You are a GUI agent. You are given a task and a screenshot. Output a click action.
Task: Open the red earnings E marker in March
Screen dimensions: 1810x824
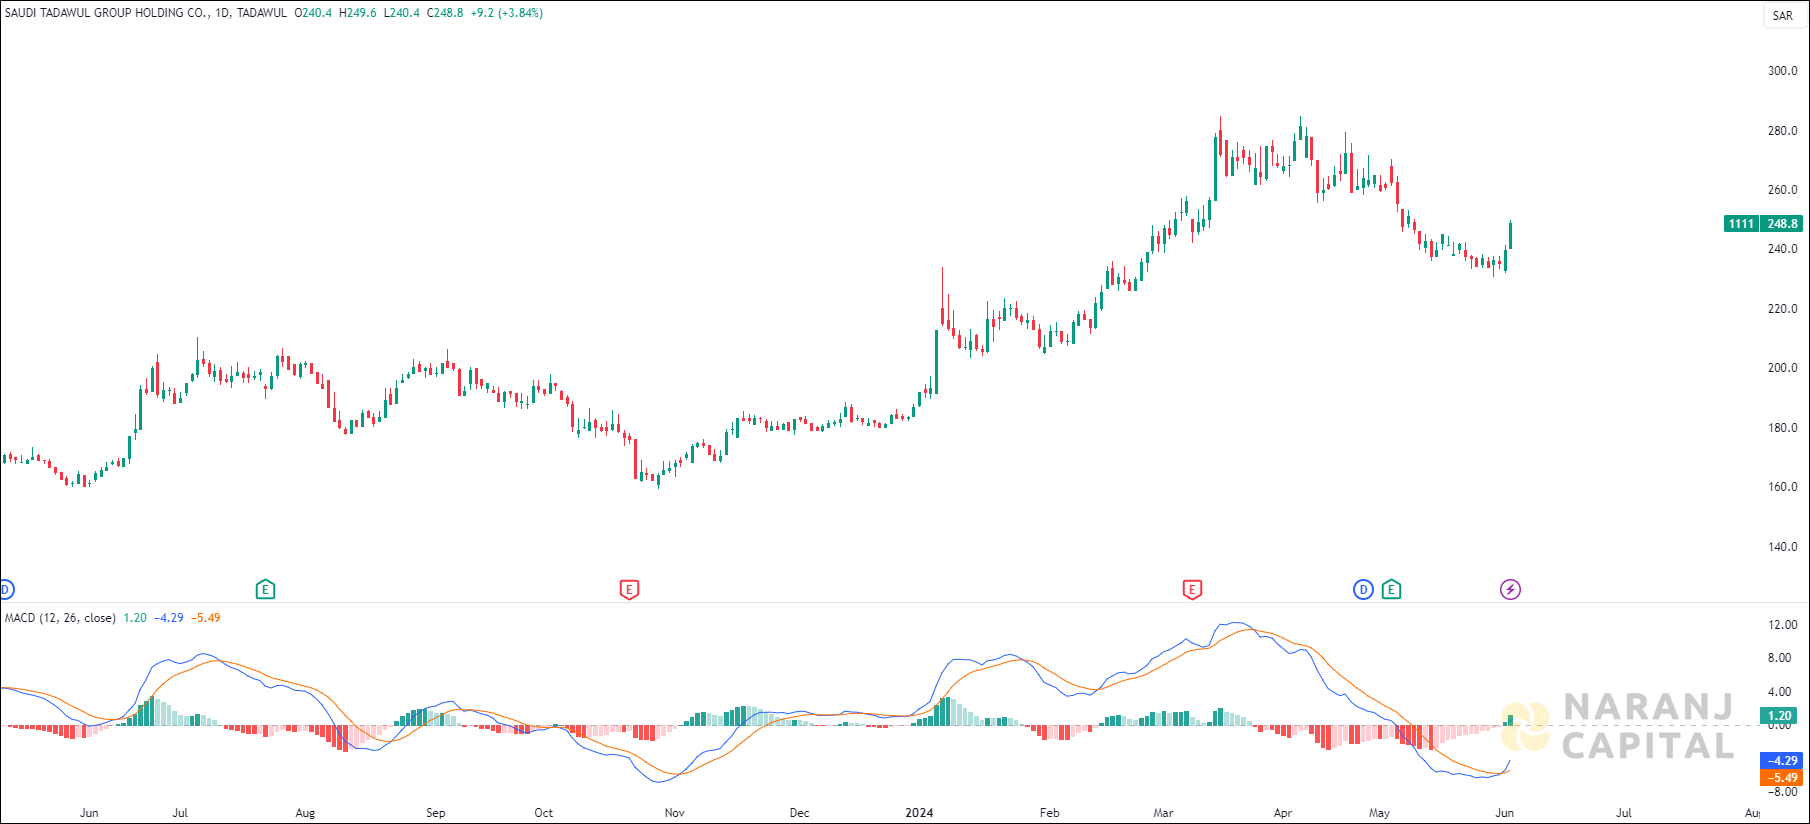coord(1192,589)
